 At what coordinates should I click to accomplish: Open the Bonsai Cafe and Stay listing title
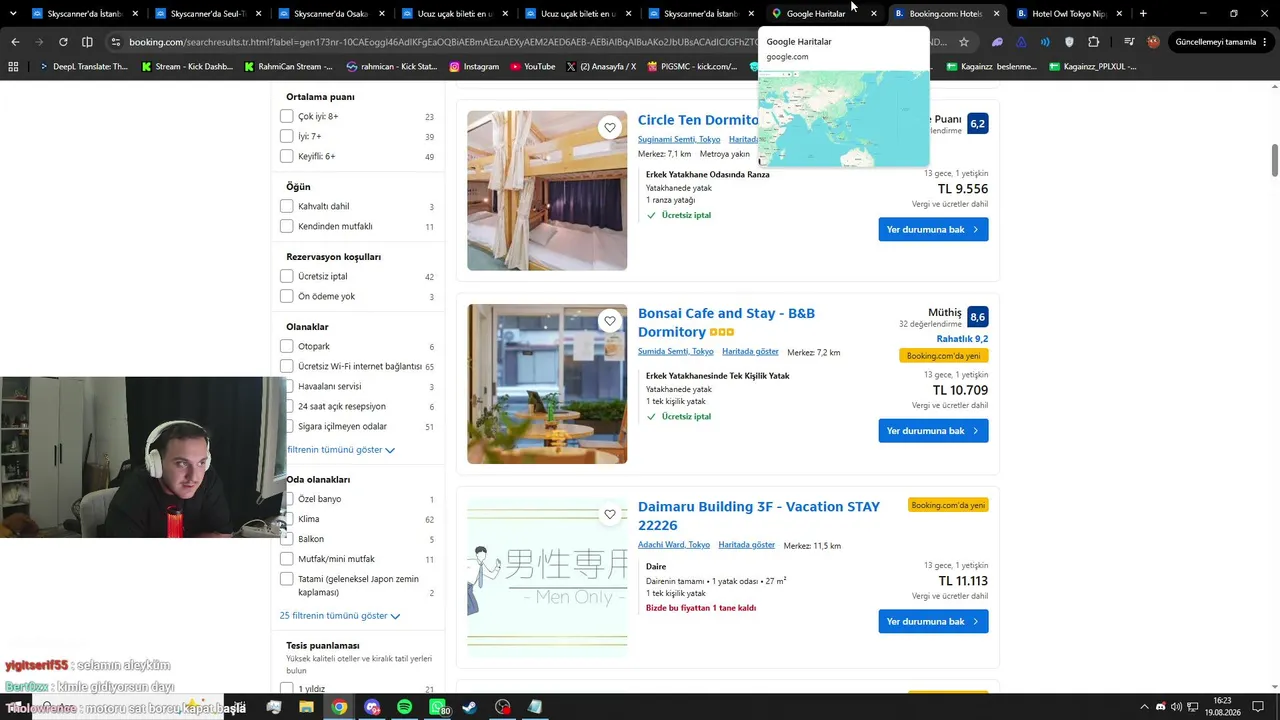(726, 322)
